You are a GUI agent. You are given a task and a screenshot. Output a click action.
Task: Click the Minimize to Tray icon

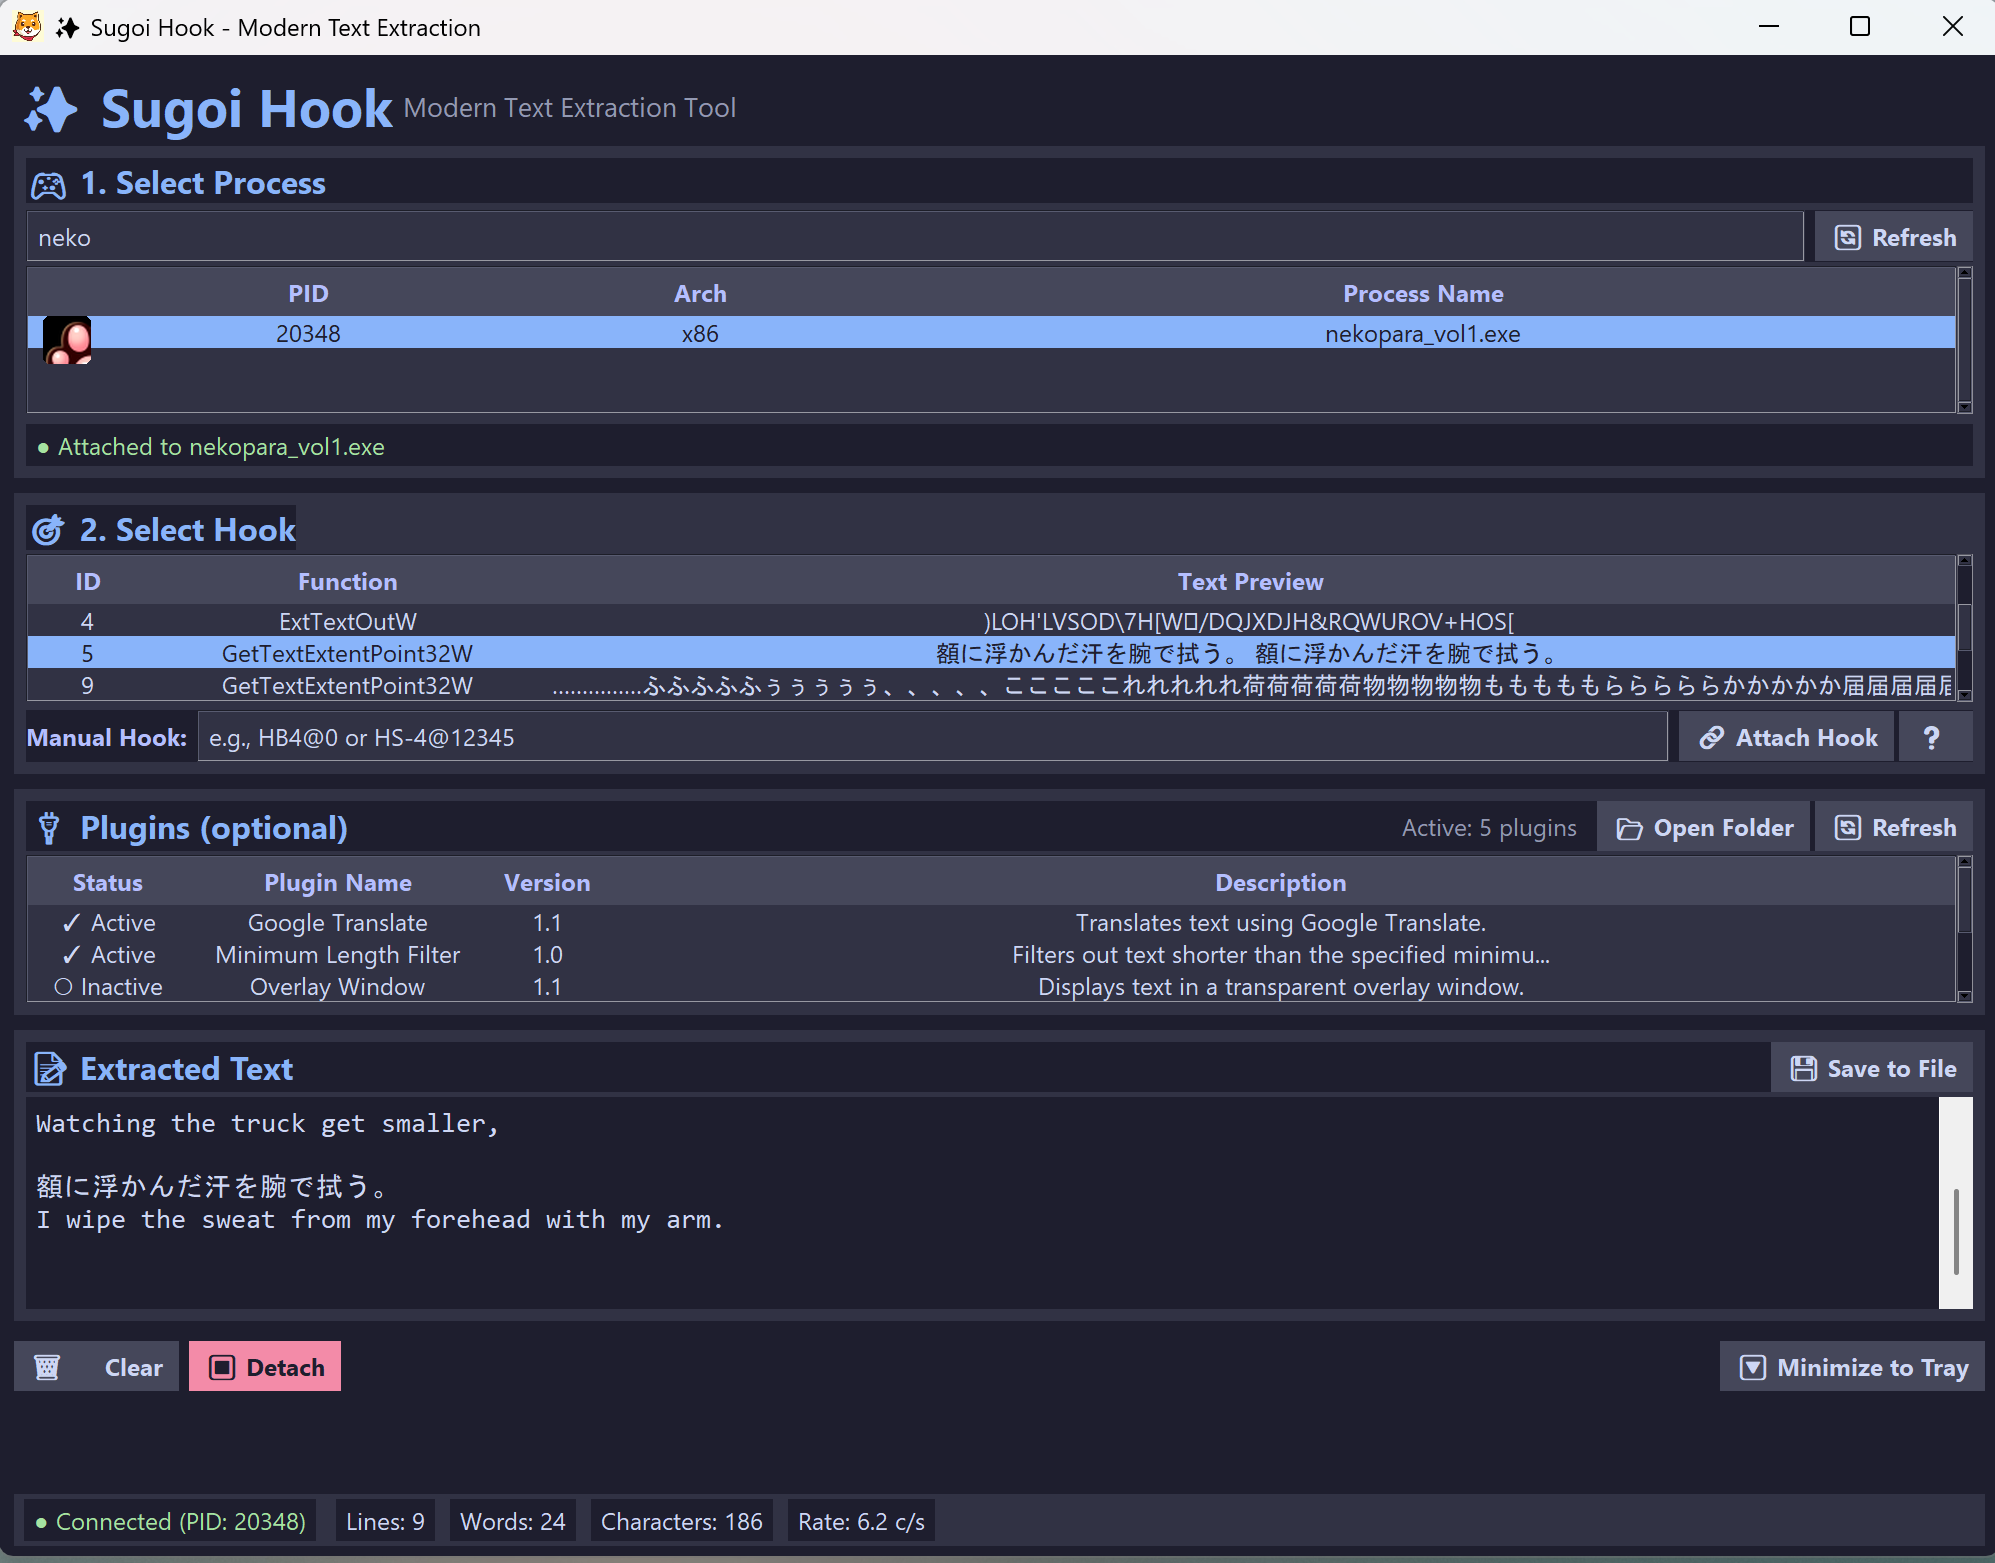pos(1752,1367)
